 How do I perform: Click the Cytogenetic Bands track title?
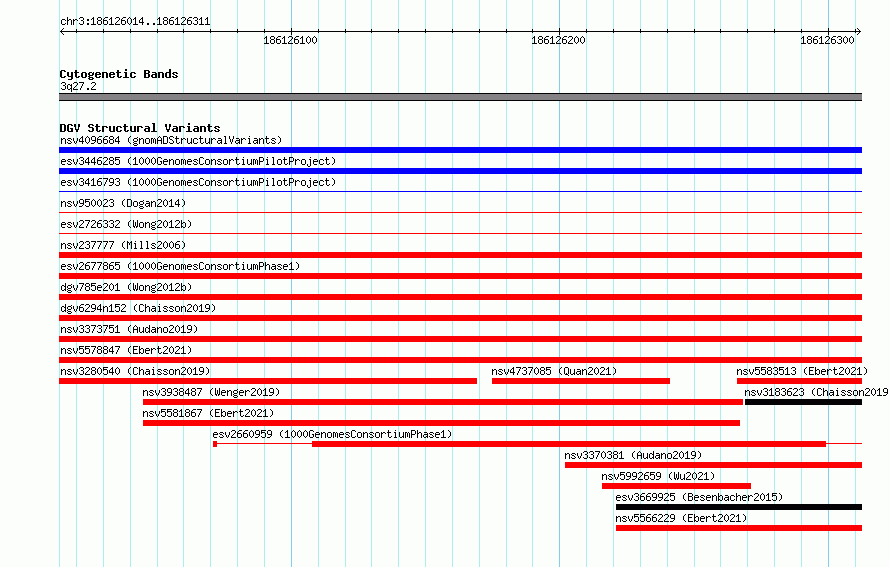tap(119, 74)
